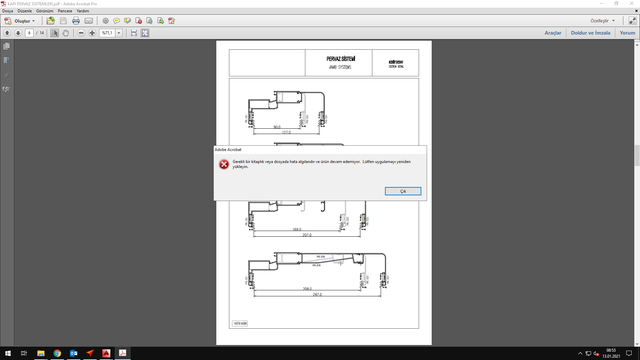
Task: Click the print icon
Action: [76, 21]
